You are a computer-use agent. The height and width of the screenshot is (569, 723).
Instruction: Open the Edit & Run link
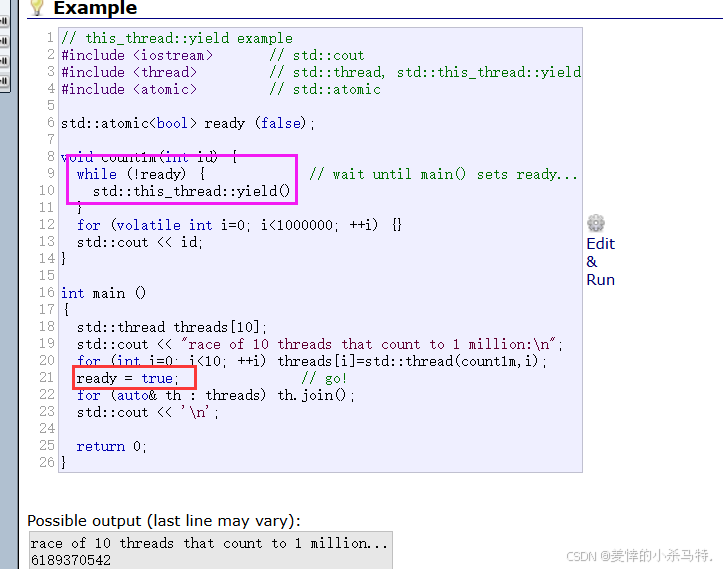(600, 261)
